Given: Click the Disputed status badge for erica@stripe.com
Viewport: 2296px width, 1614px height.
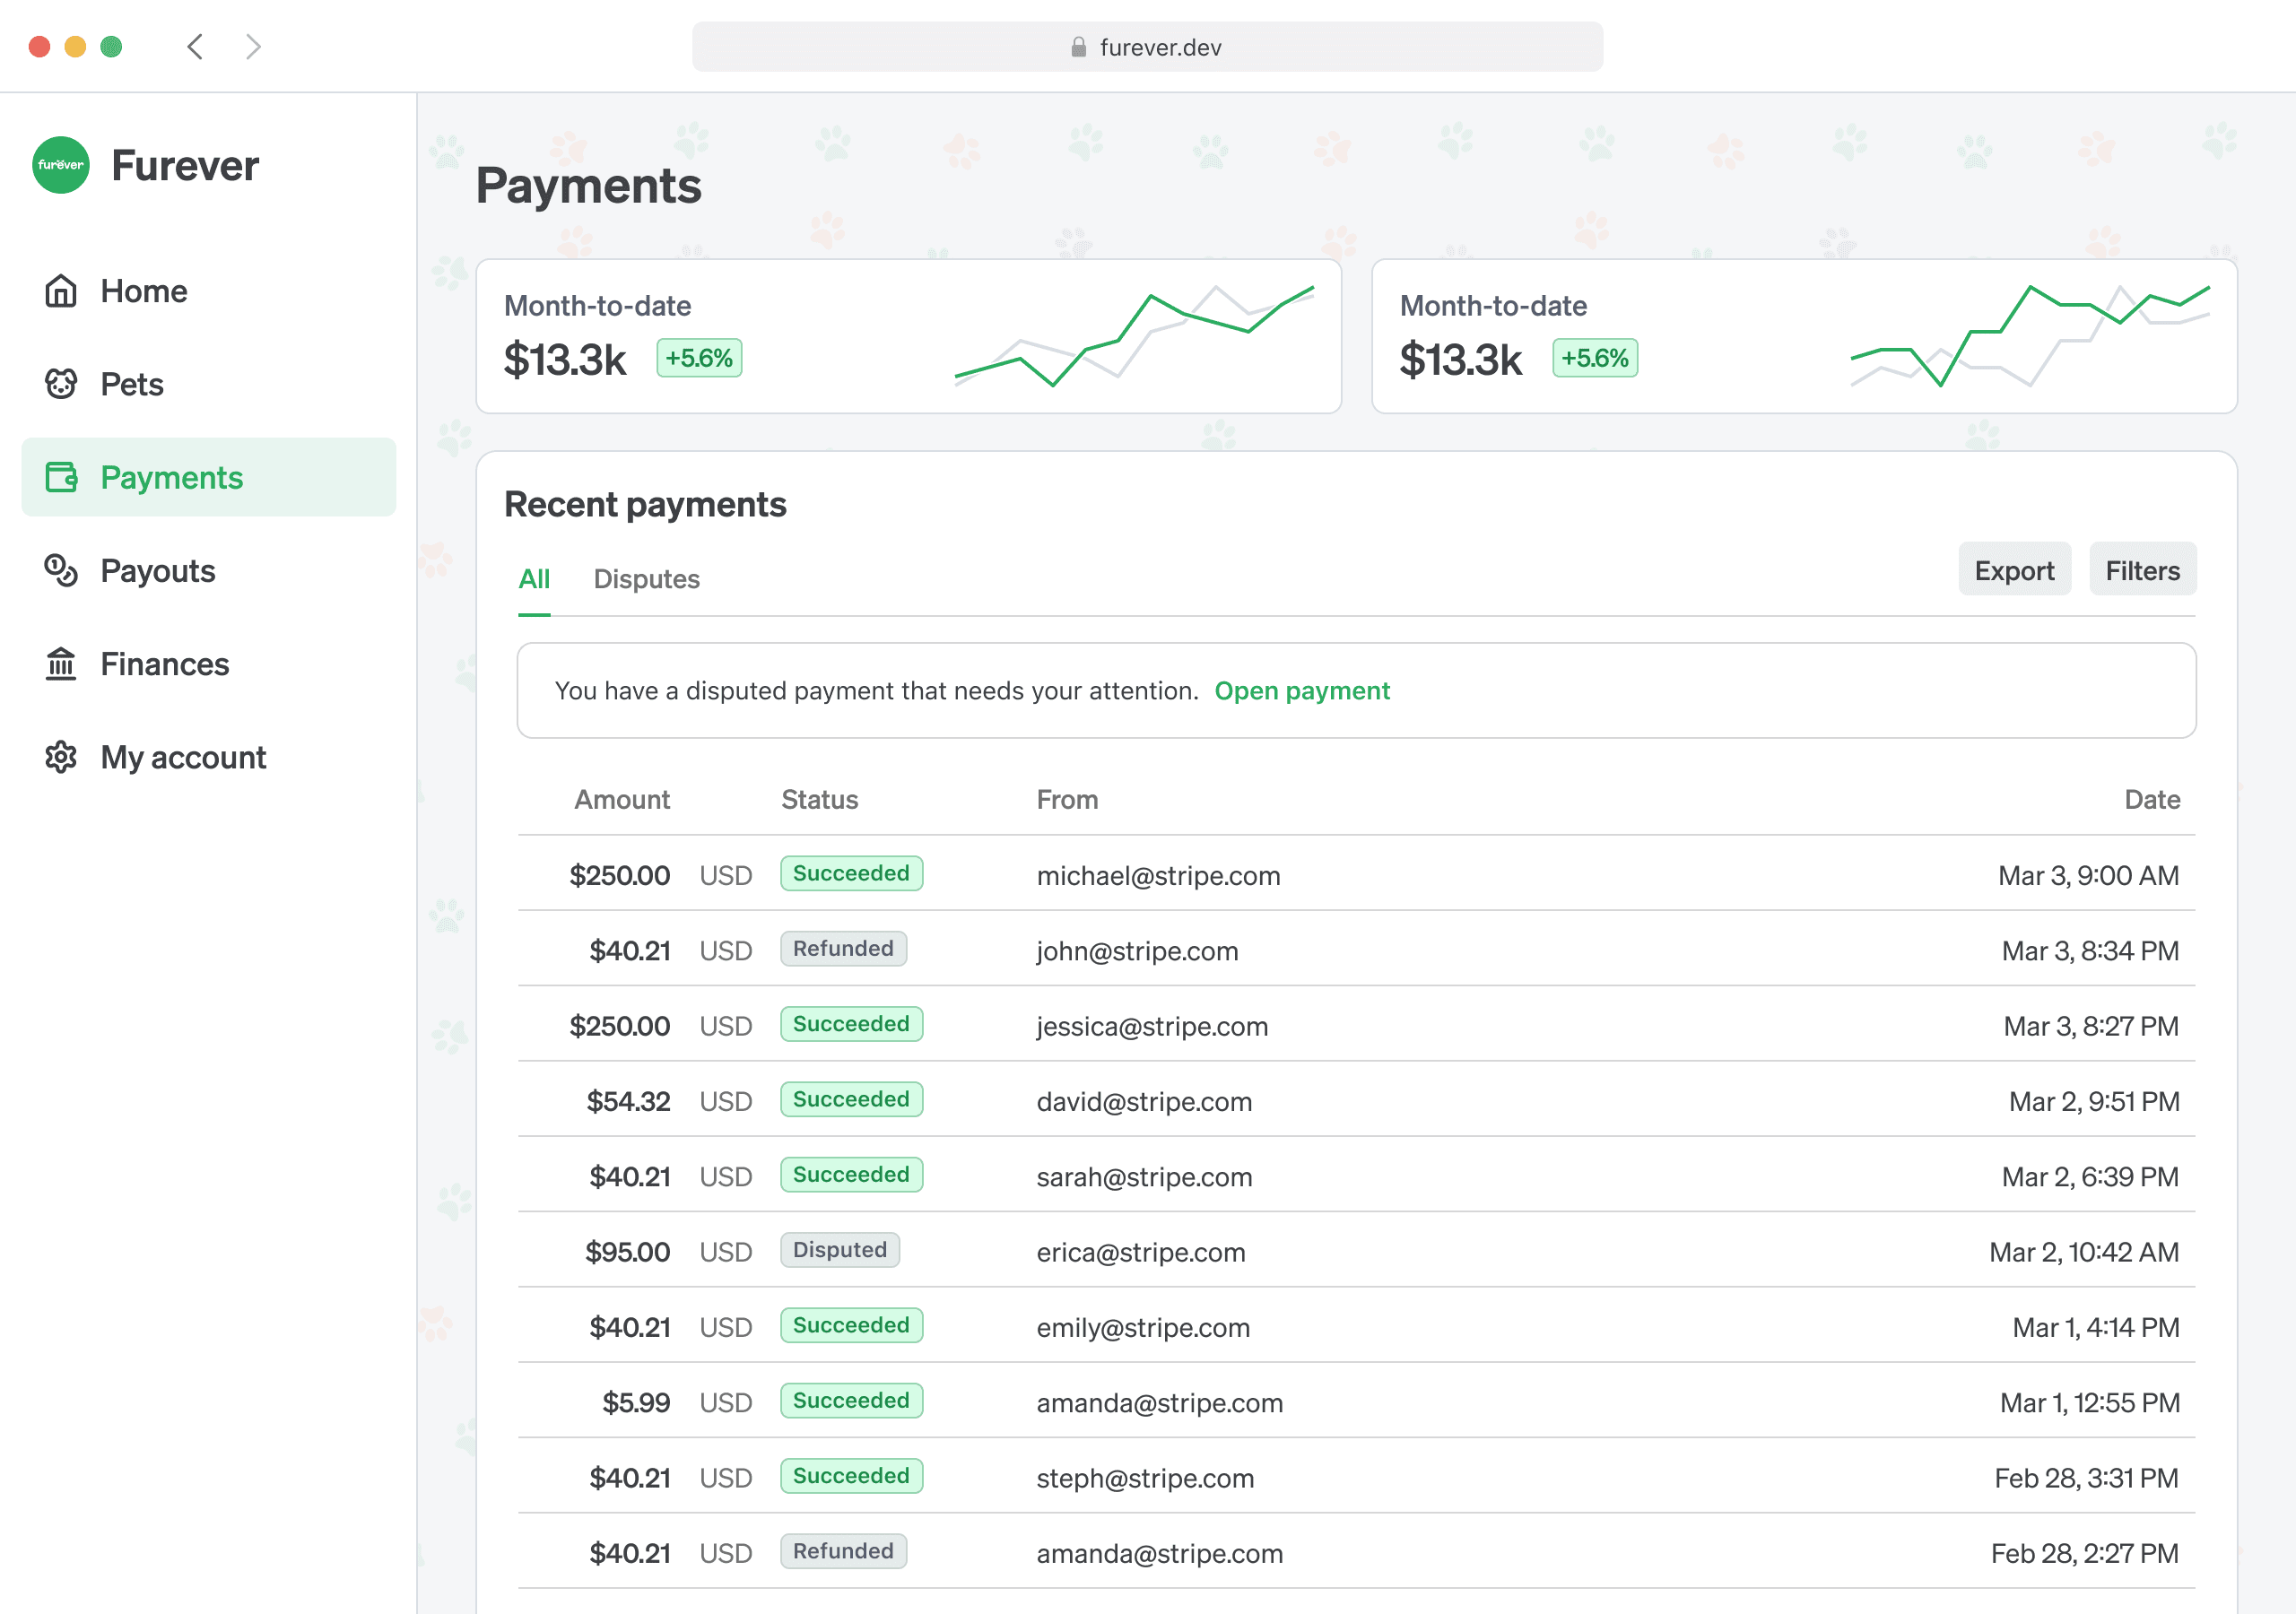Looking at the screenshot, I should point(839,1250).
